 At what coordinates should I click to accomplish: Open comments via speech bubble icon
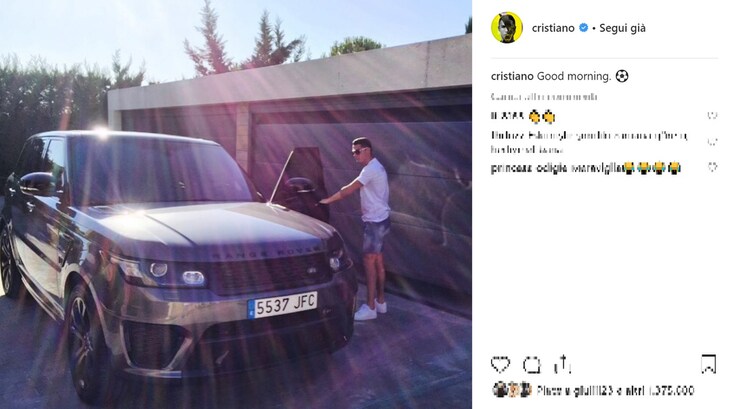coord(532,365)
